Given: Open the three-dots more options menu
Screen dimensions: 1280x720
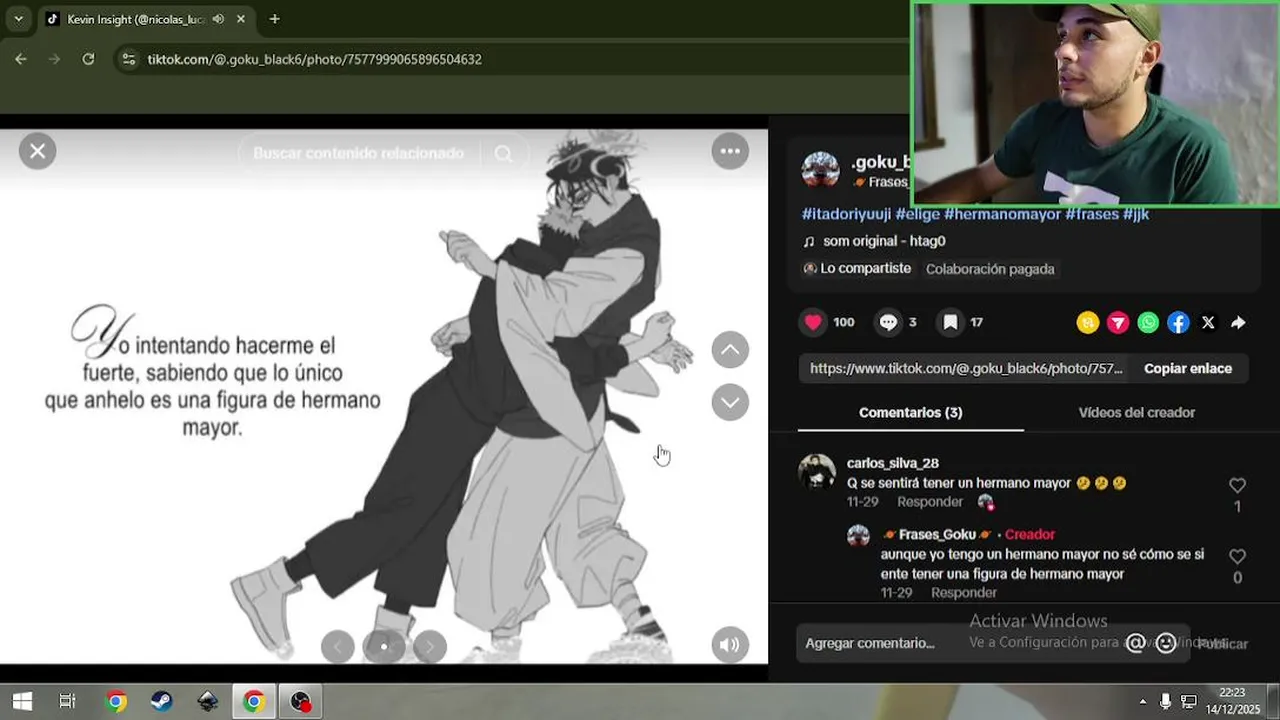Looking at the screenshot, I should click(x=730, y=151).
